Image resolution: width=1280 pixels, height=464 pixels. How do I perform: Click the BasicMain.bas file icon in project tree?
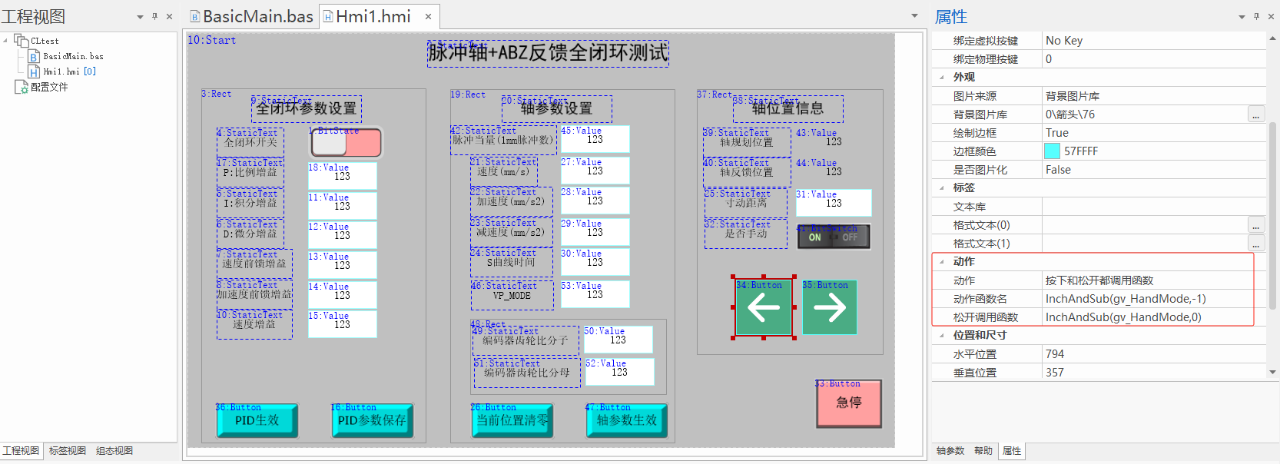click(33, 56)
